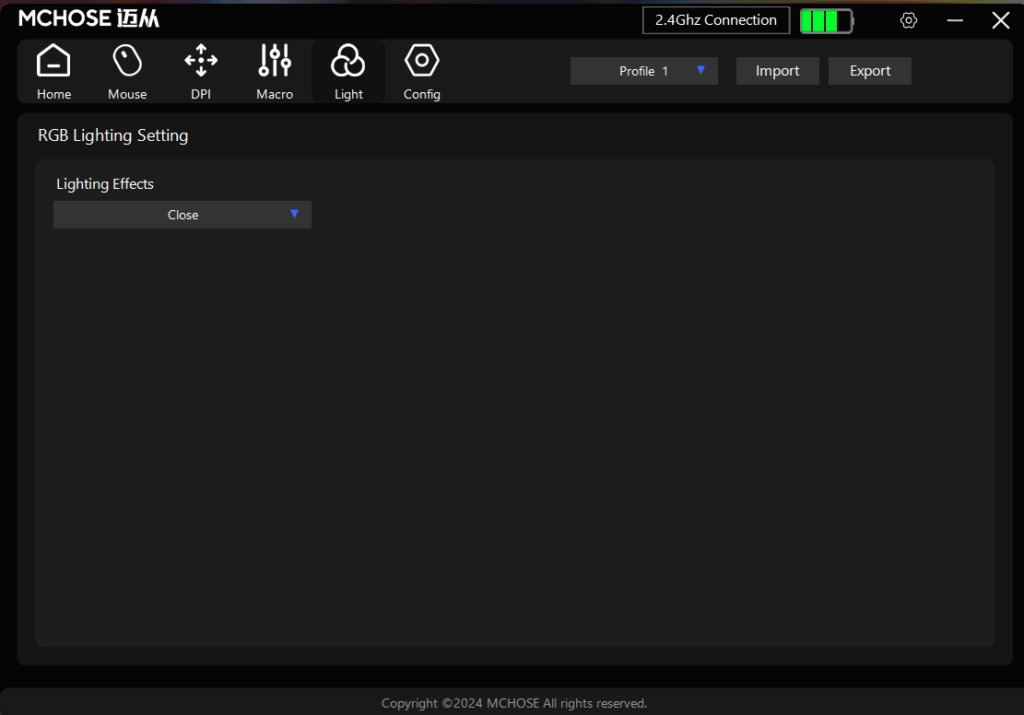Image resolution: width=1024 pixels, height=715 pixels.
Task: Open the DPI four-arrow icon
Action: [201, 61]
